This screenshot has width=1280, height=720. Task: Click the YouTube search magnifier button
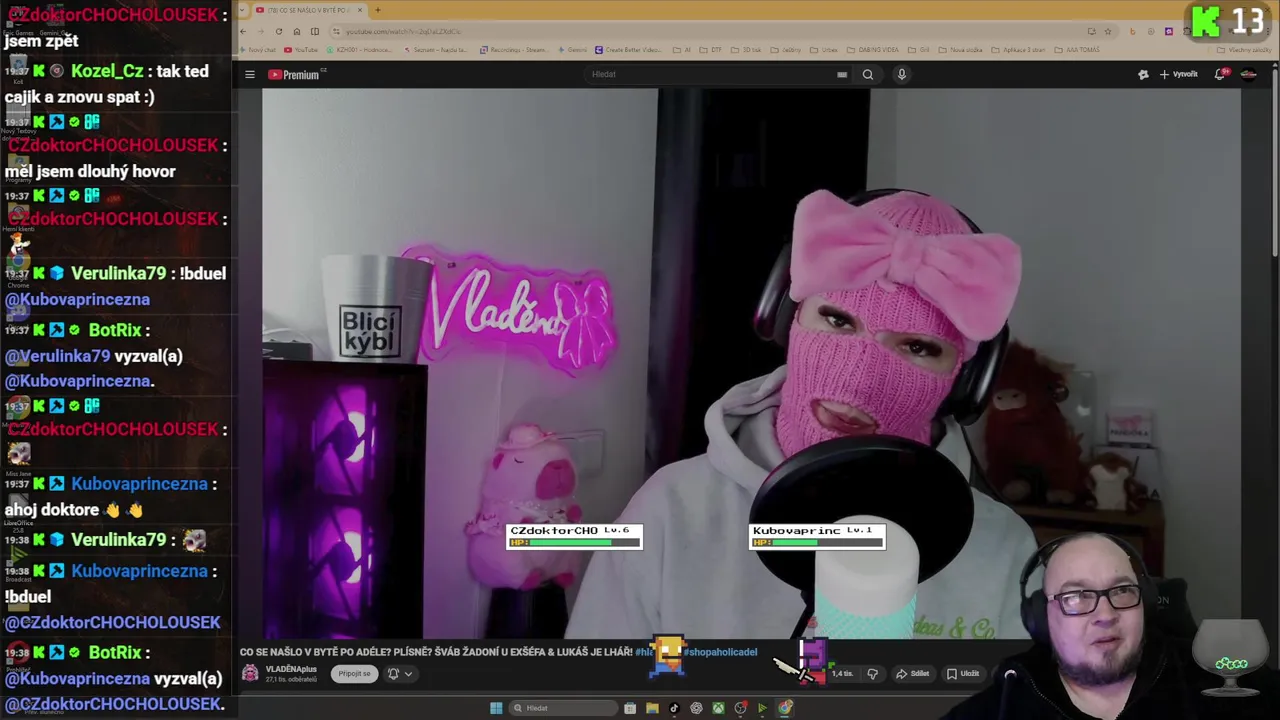coord(868,74)
